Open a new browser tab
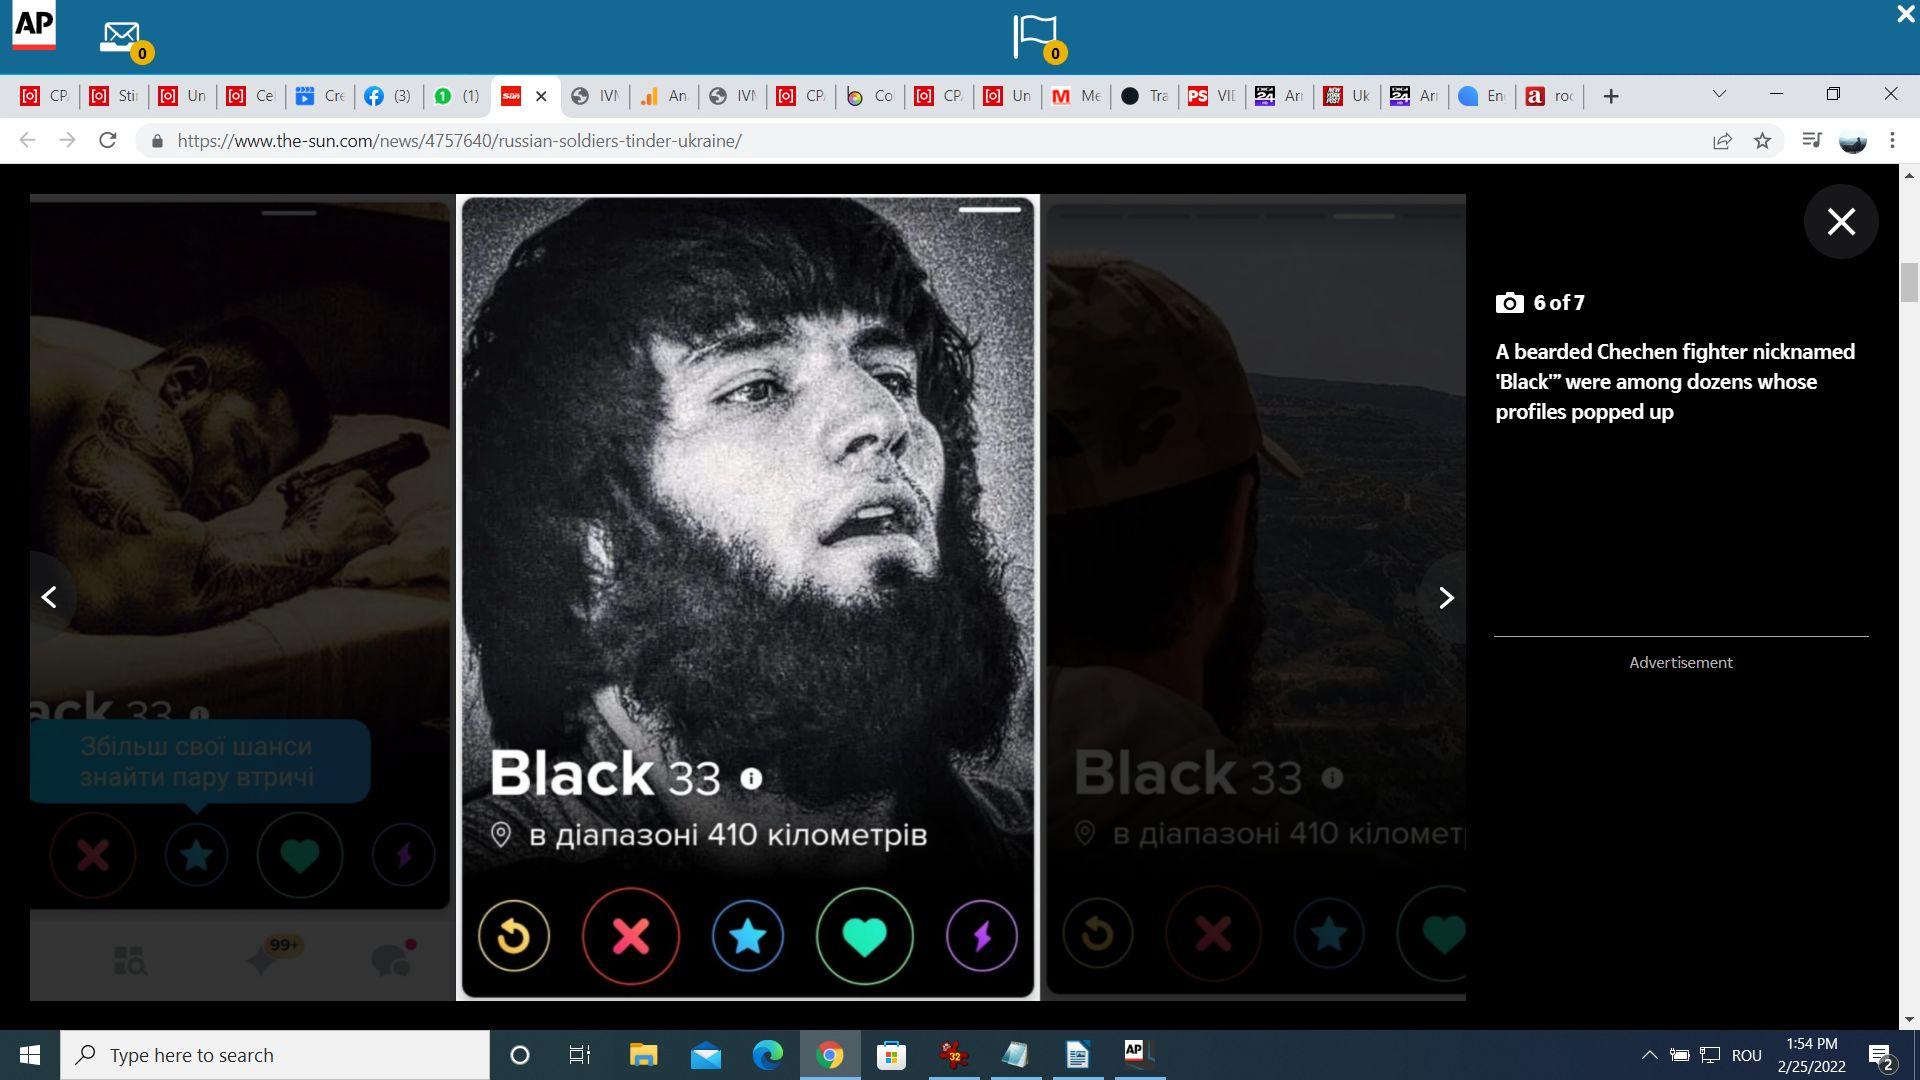 pos(1610,96)
